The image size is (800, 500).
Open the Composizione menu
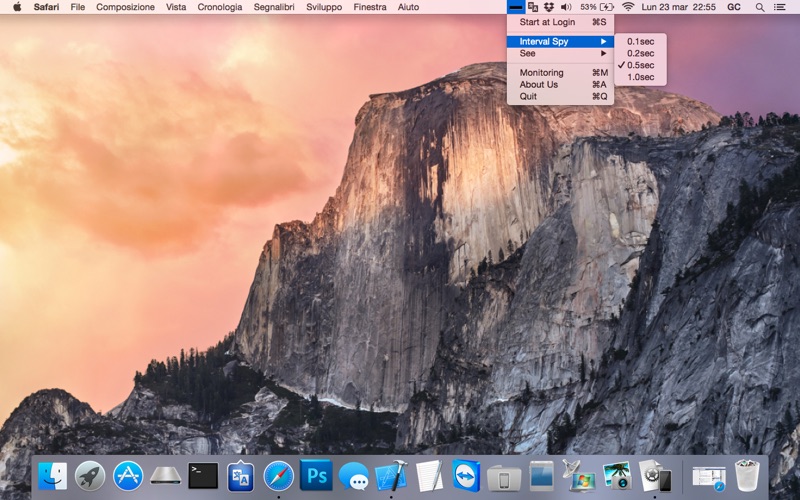125,7
